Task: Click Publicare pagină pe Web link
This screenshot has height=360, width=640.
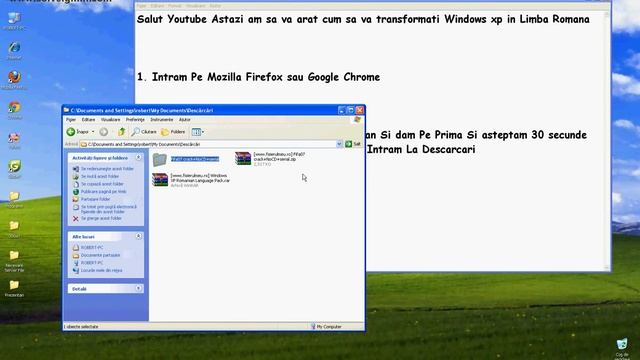Action: [103, 191]
